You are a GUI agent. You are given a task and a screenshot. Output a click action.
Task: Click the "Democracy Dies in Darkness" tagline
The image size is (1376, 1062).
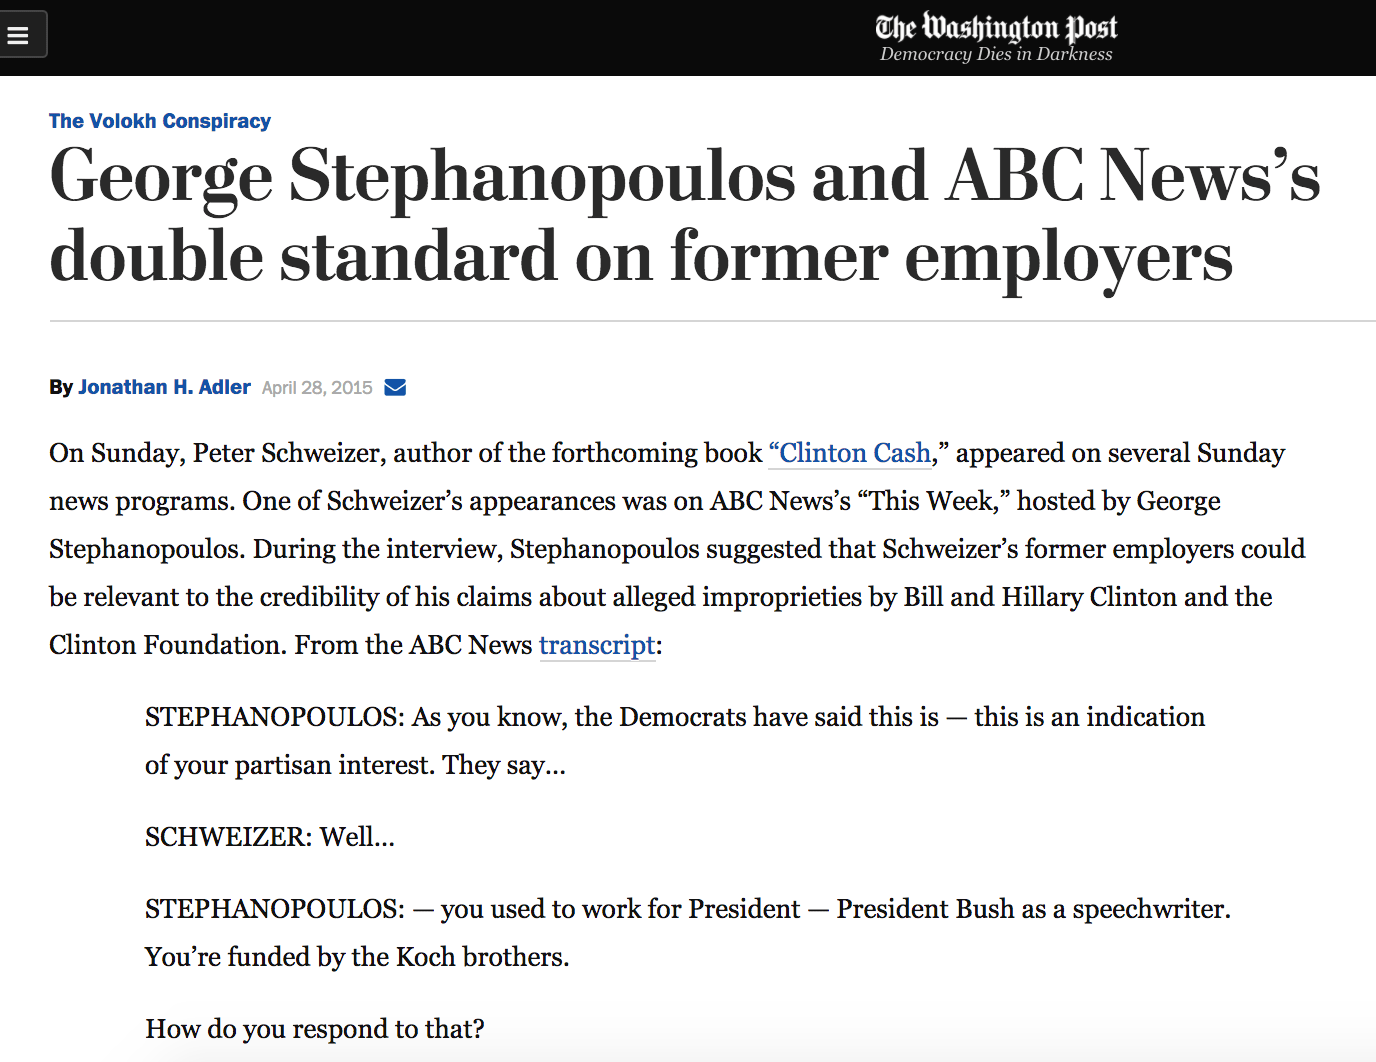tap(996, 54)
